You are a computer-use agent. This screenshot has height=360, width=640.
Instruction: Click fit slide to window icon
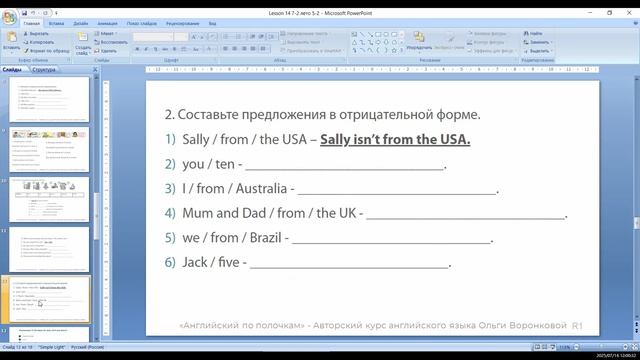635,347
